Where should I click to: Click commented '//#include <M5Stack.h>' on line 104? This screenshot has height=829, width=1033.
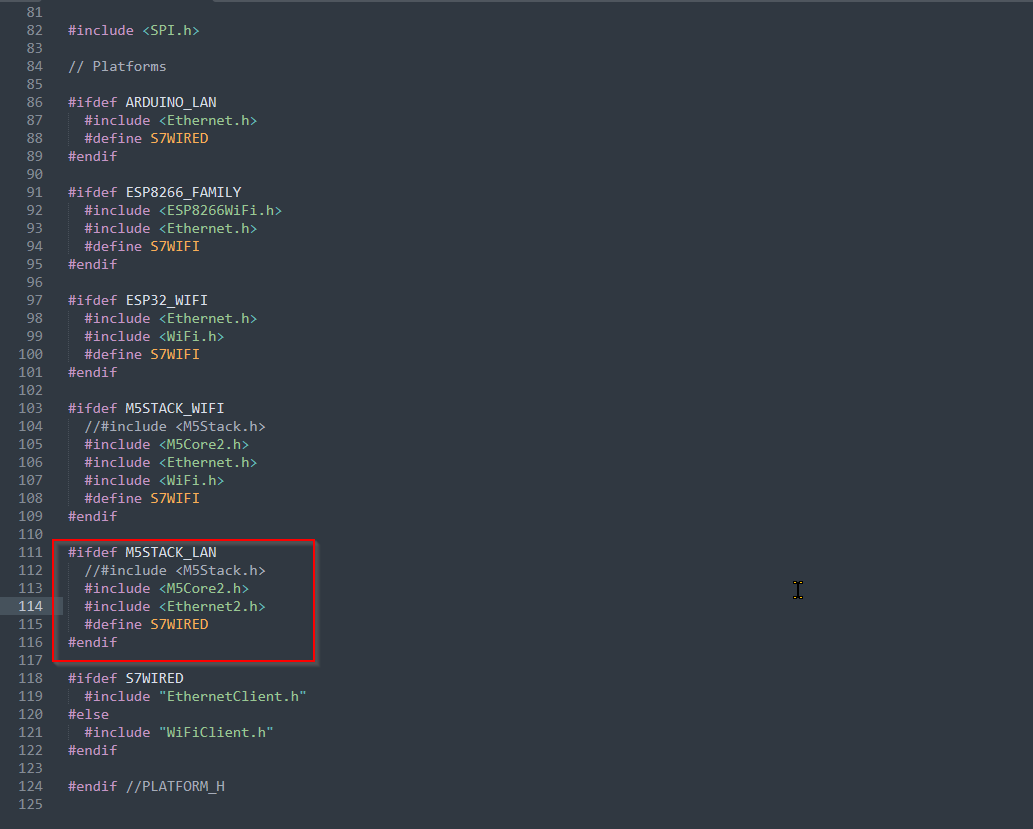point(175,426)
